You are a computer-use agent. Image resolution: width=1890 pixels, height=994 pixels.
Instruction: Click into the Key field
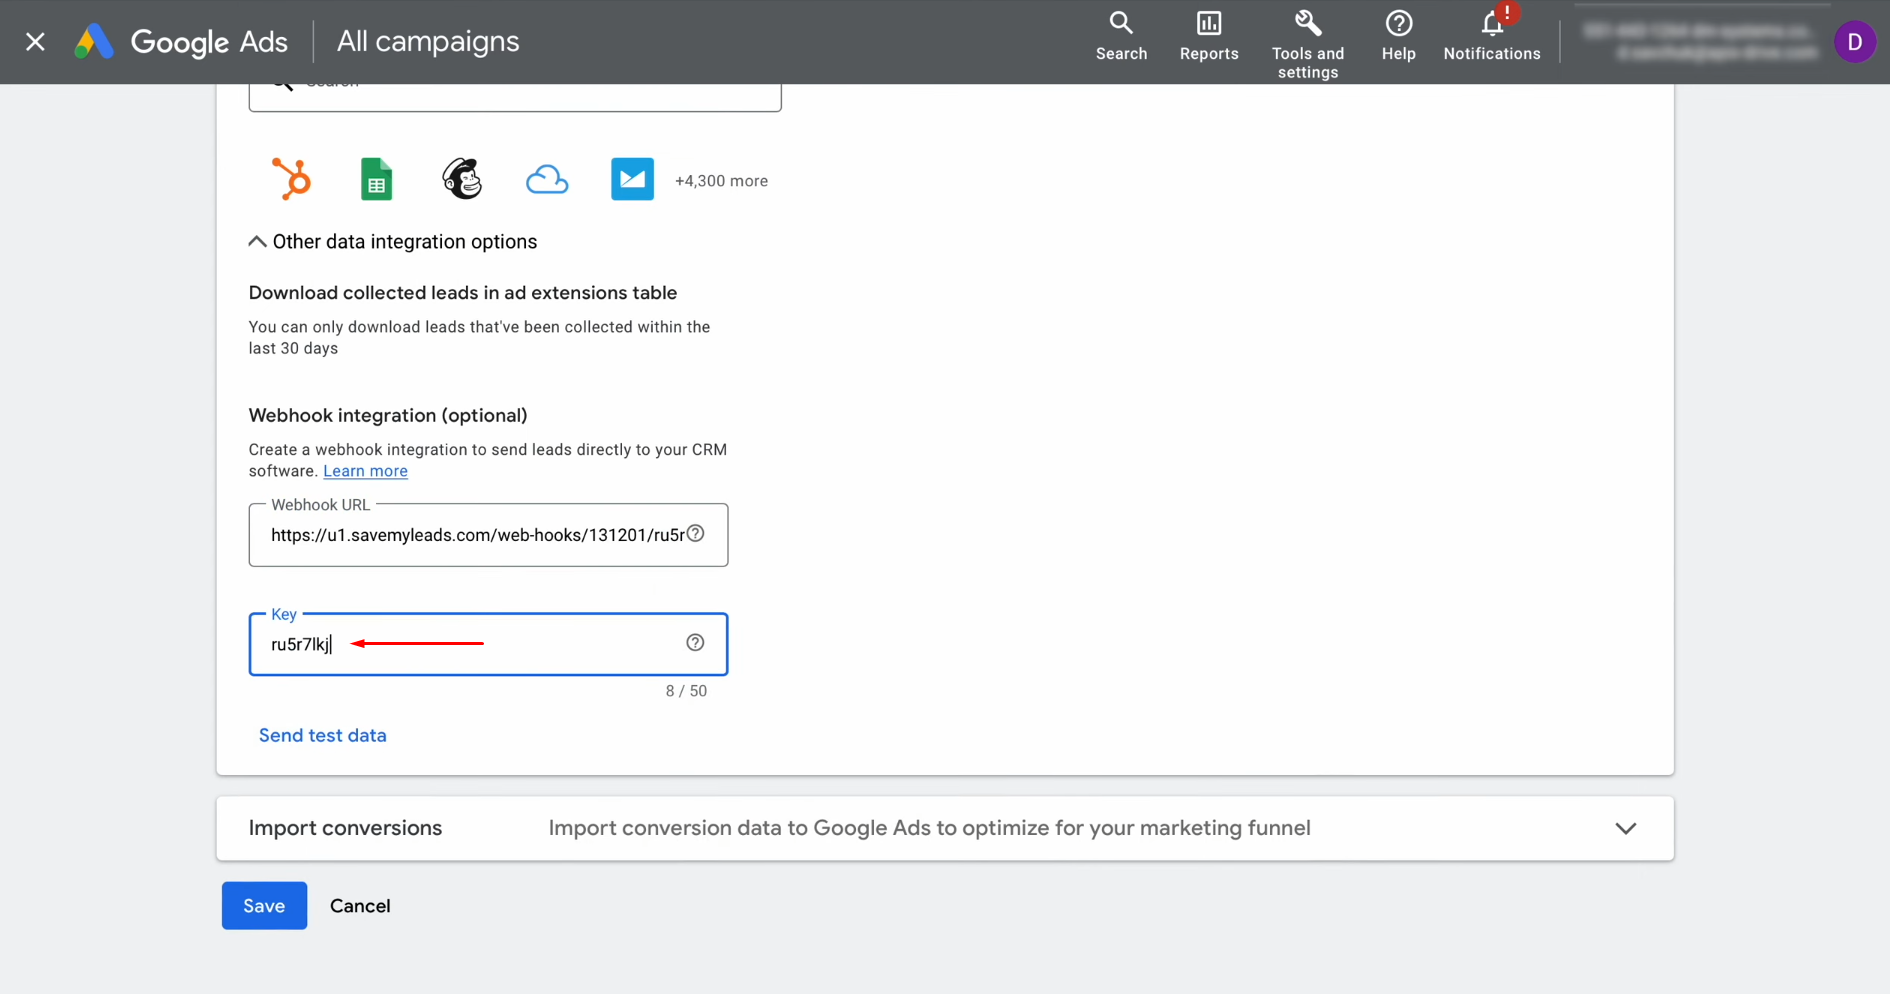(488, 644)
